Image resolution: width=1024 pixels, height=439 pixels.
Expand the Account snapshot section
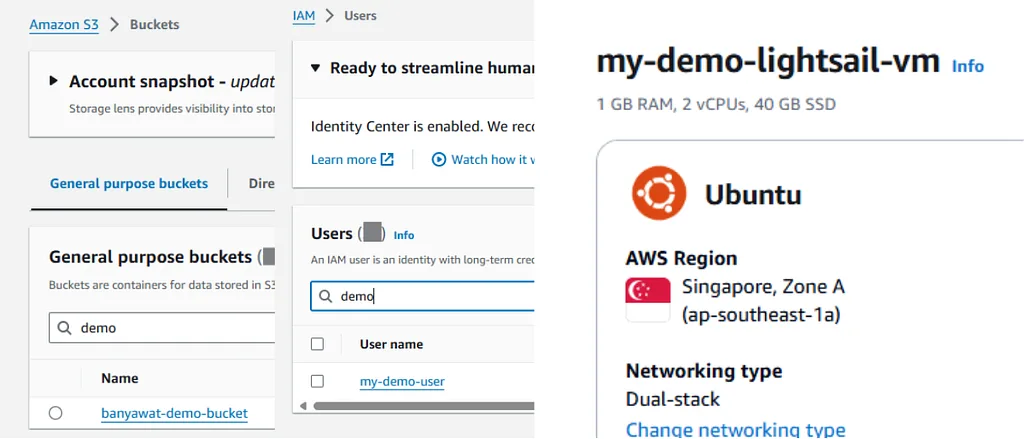point(54,82)
